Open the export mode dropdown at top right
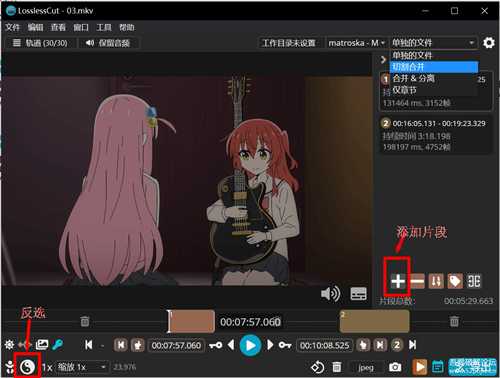Screen dimensions: 500x378 (433, 43)
